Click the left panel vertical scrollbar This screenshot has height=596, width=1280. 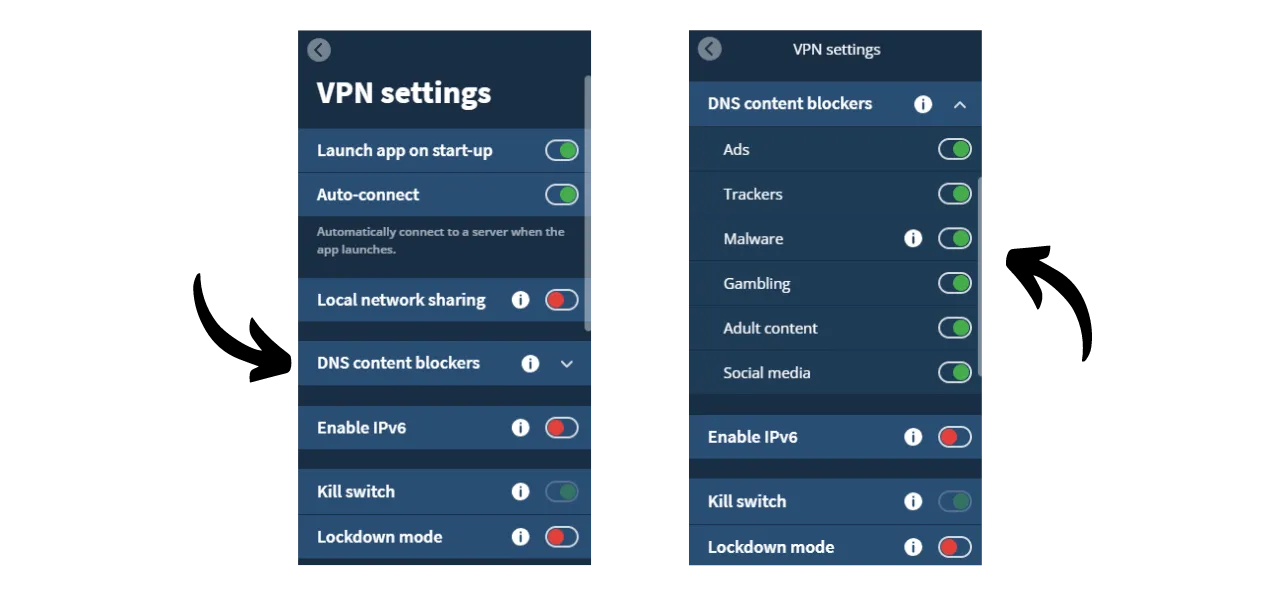click(x=588, y=200)
